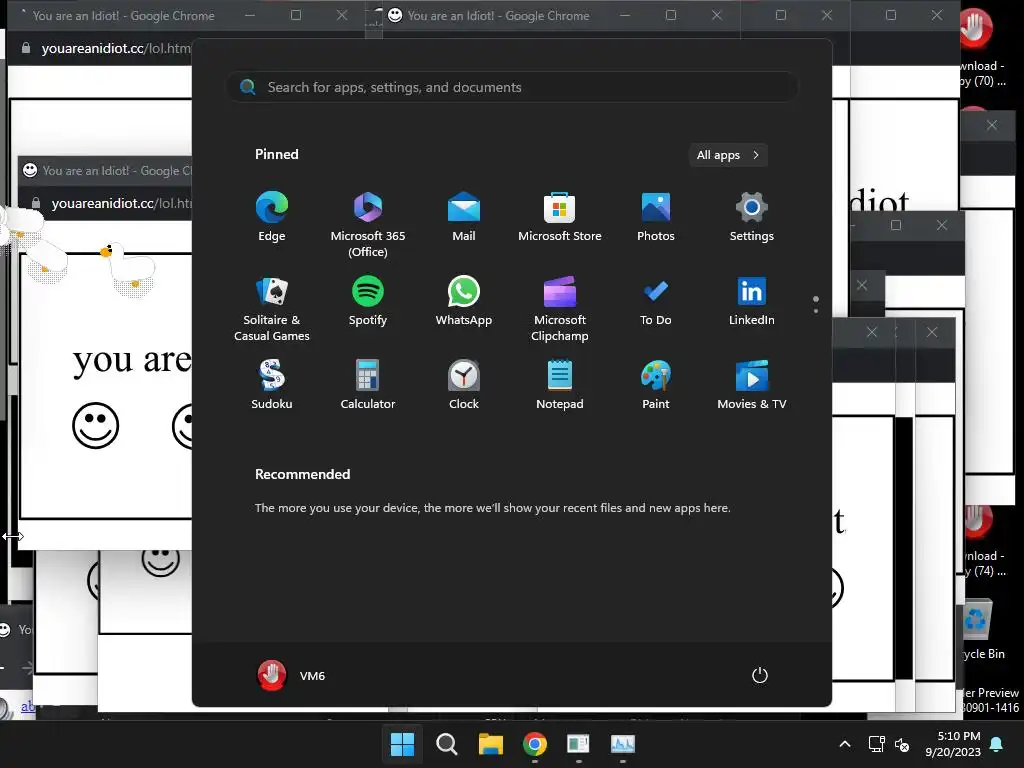
Task: Open Paint
Action: tap(656, 385)
